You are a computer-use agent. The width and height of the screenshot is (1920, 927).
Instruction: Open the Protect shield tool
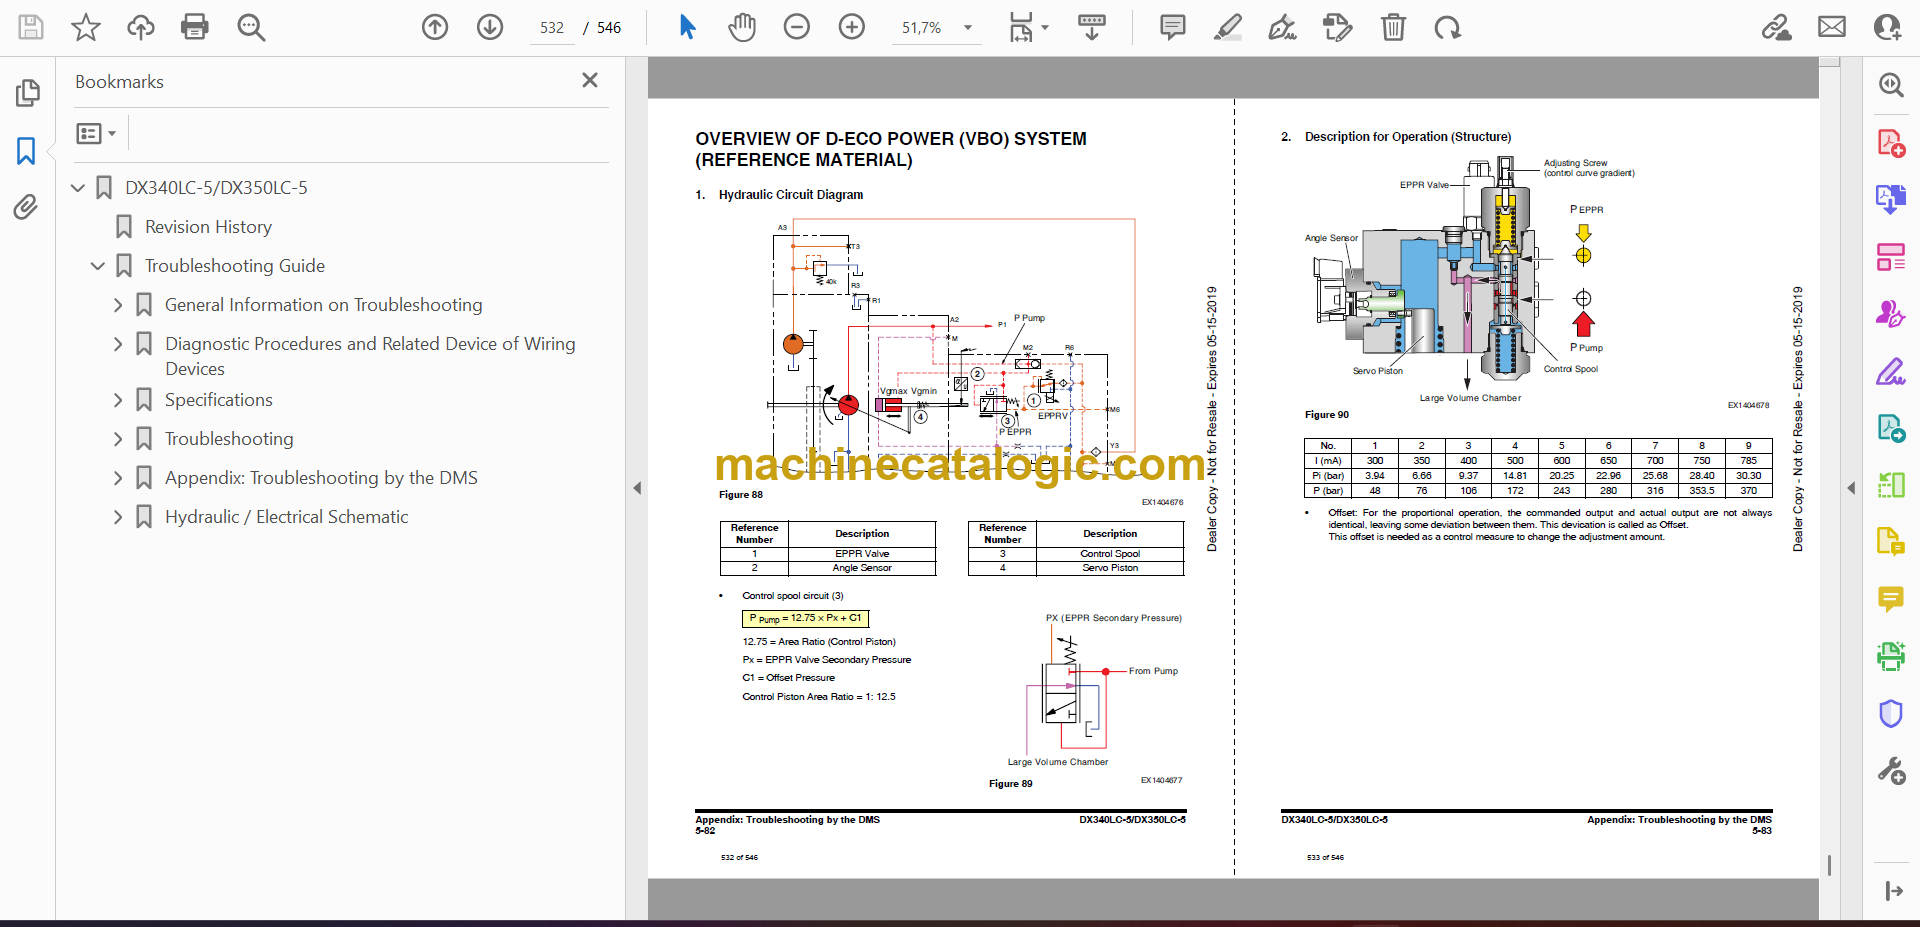[1890, 713]
